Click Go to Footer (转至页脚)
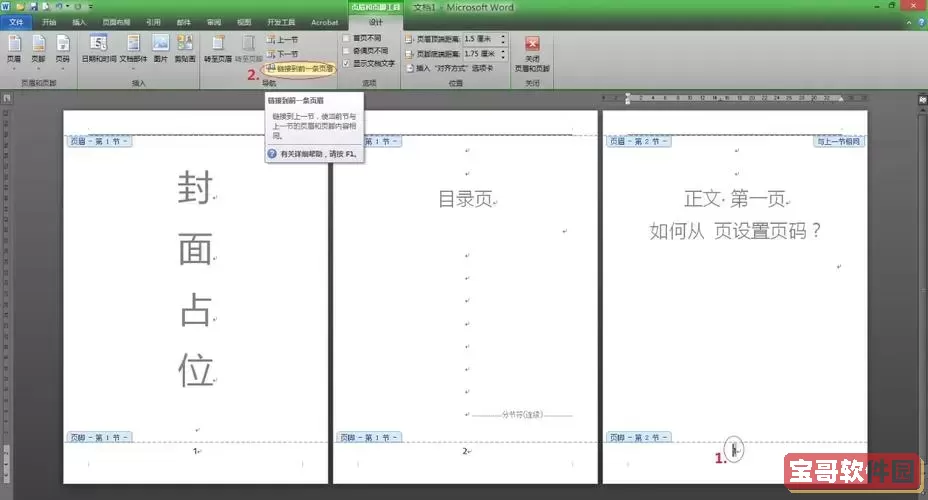 pyautogui.click(x=249, y=50)
